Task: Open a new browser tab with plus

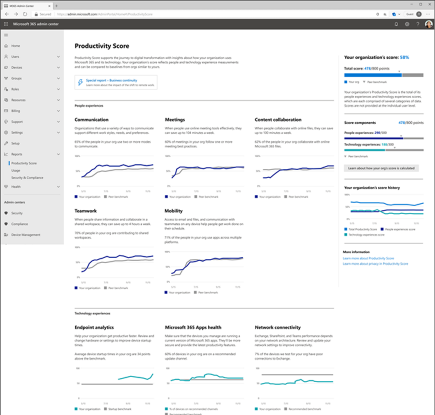Action: click(56, 6)
